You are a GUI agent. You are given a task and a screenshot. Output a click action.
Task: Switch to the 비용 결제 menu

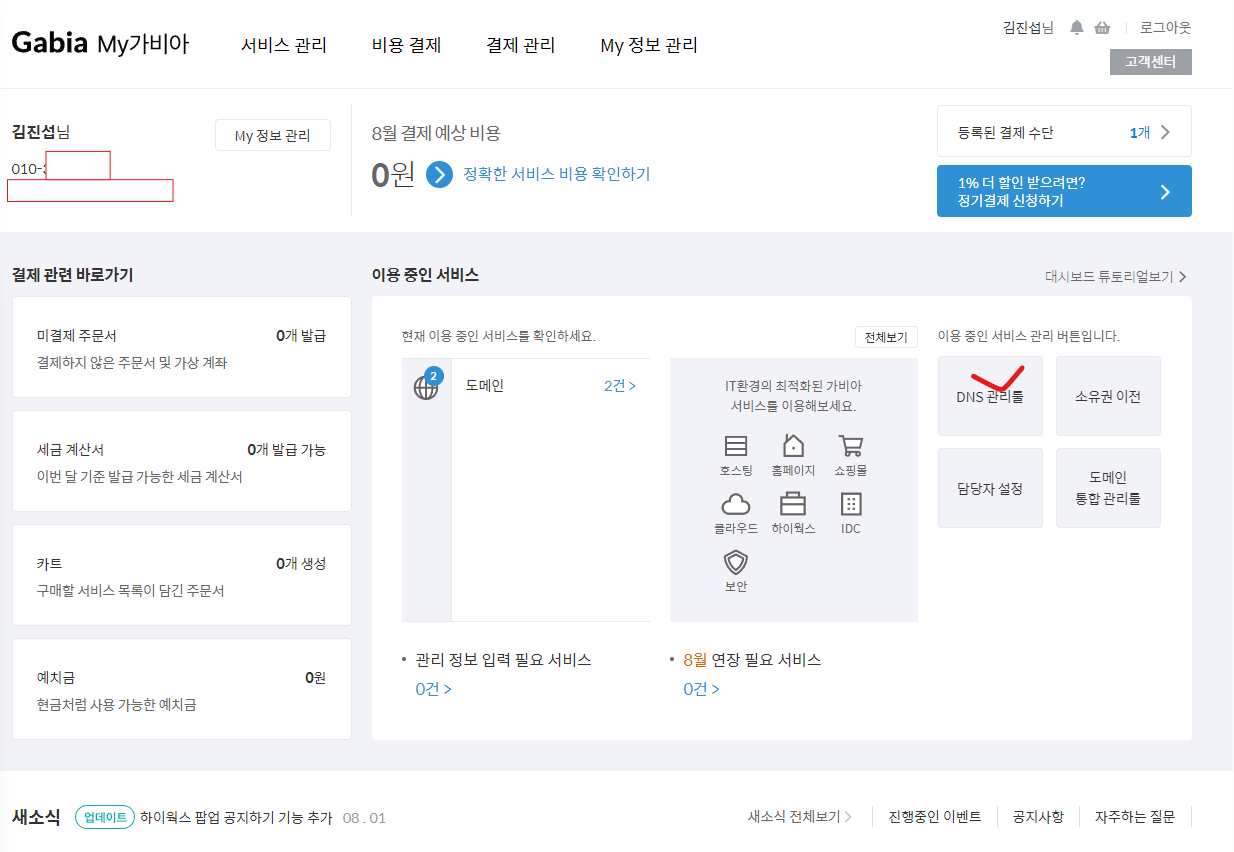click(x=406, y=44)
